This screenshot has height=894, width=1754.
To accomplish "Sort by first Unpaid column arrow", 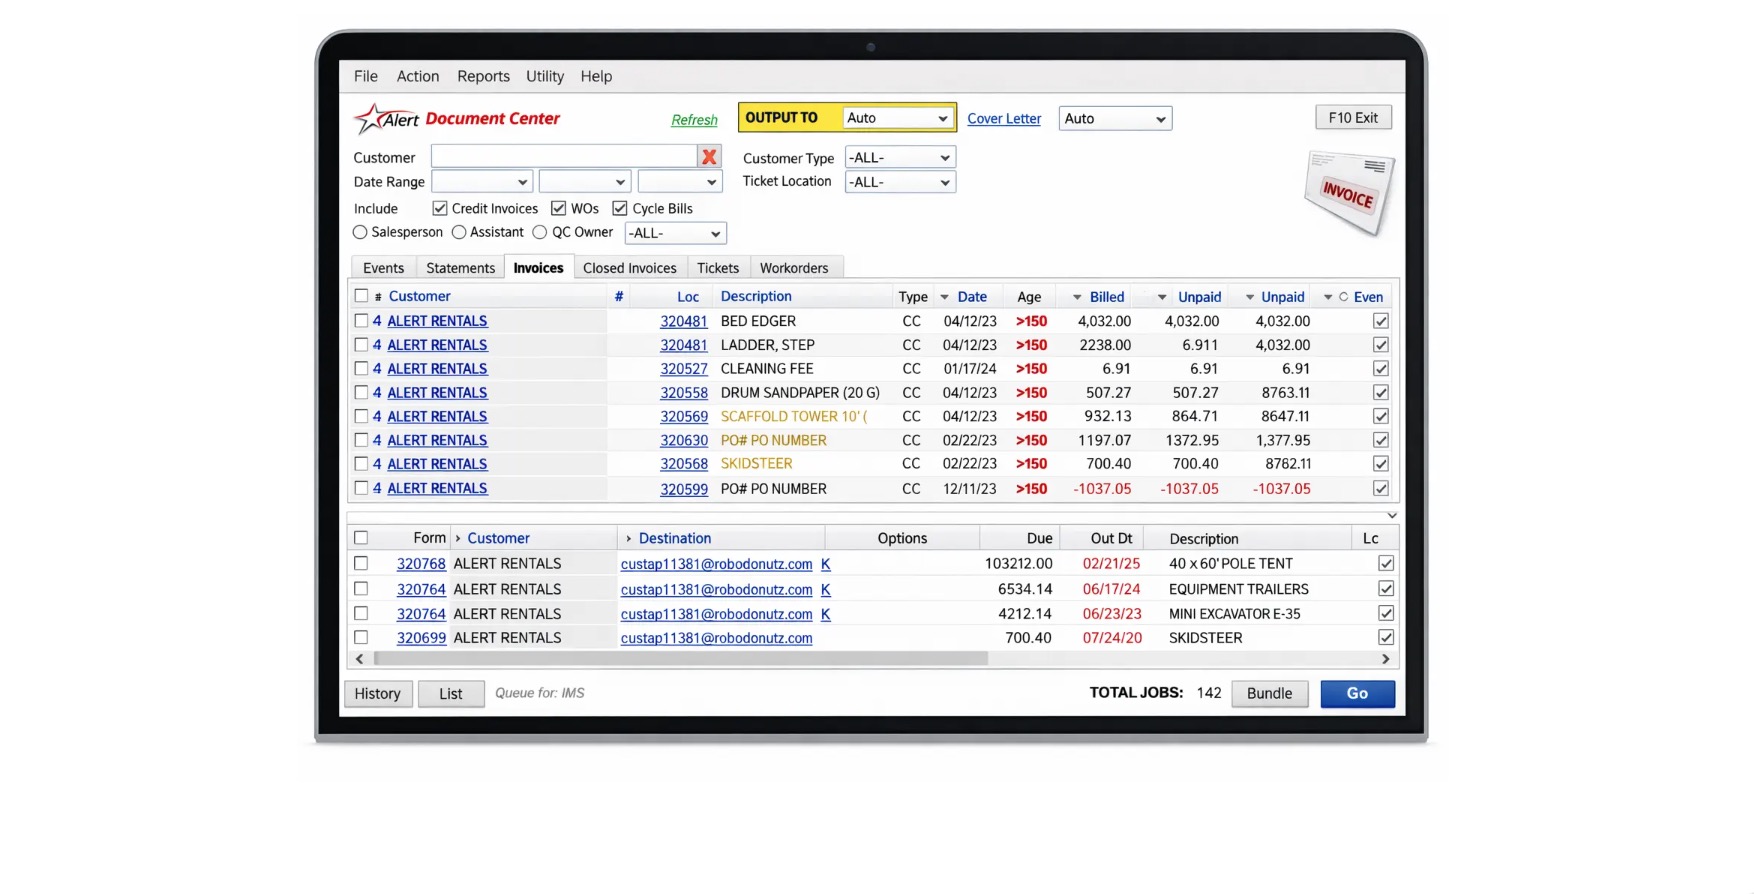I will pyautogui.click(x=1162, y=297).
